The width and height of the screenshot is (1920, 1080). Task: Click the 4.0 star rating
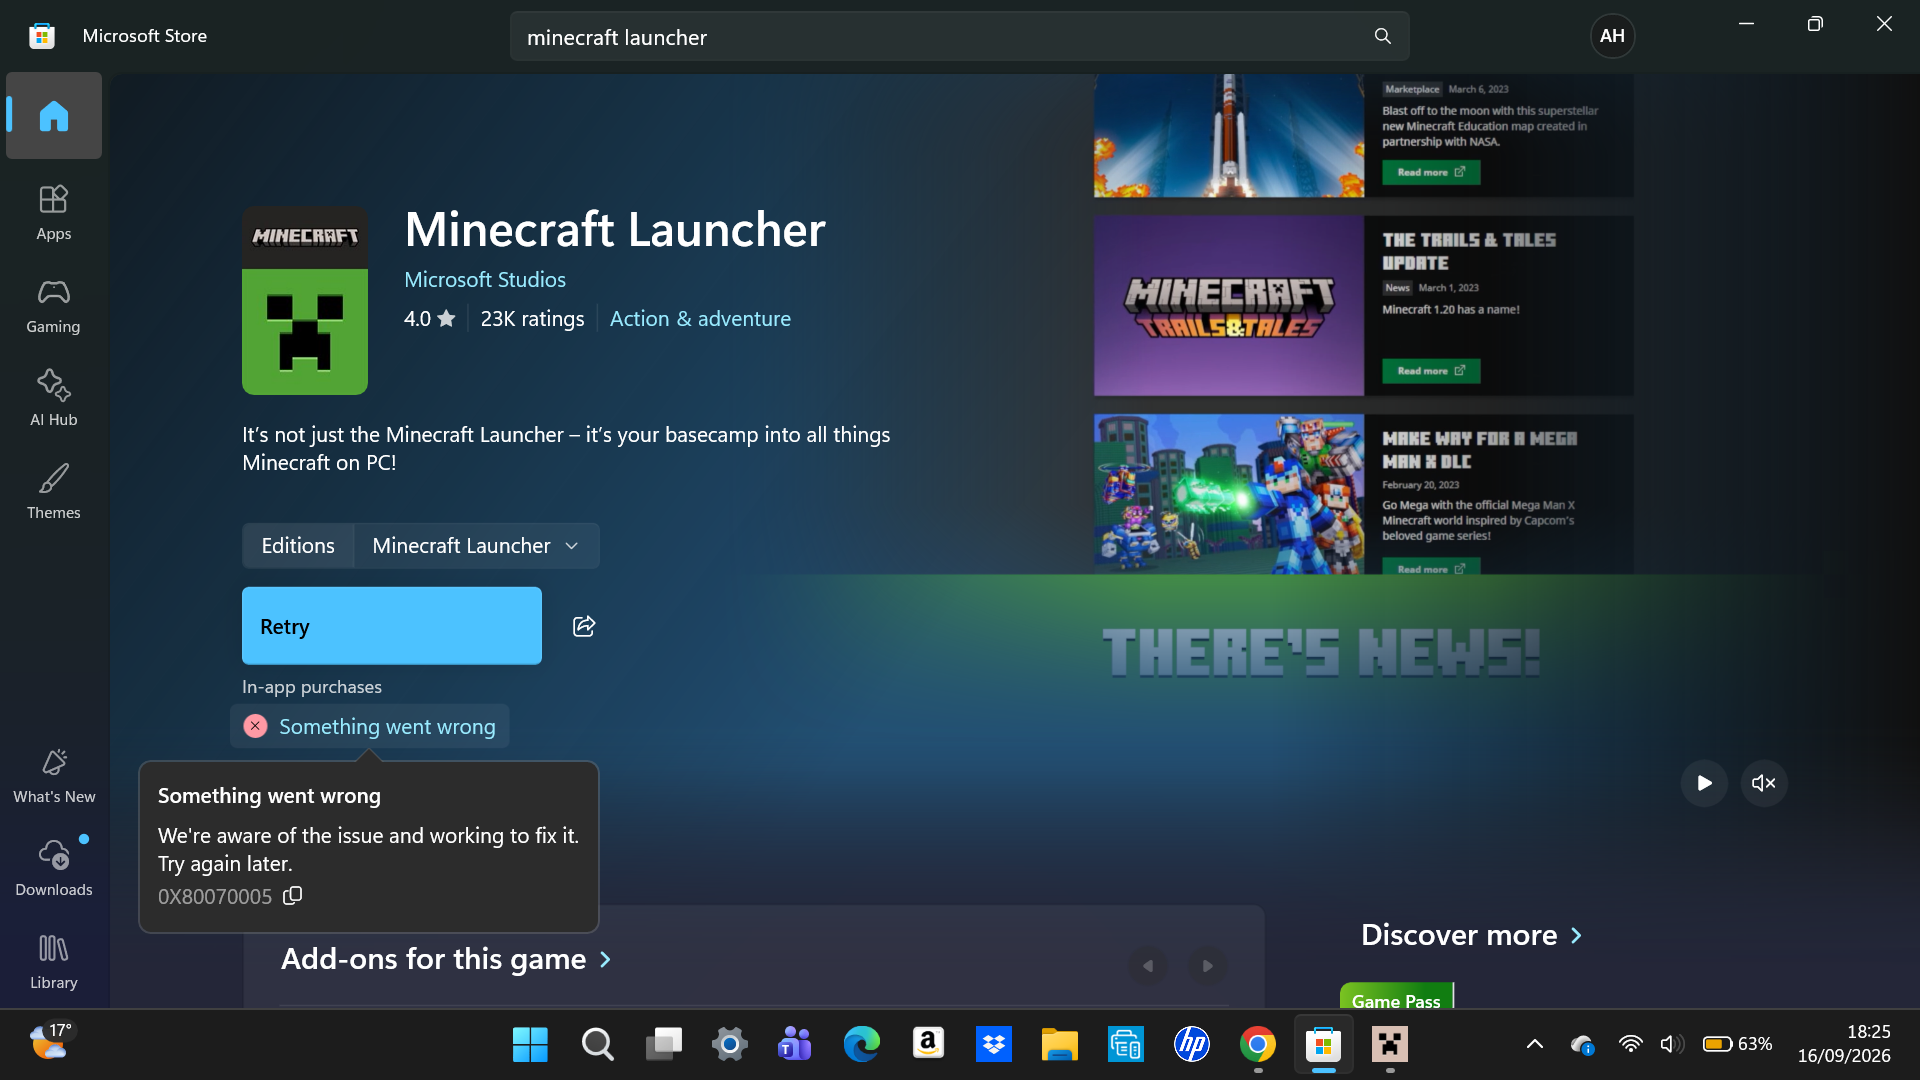coord(430,319)
